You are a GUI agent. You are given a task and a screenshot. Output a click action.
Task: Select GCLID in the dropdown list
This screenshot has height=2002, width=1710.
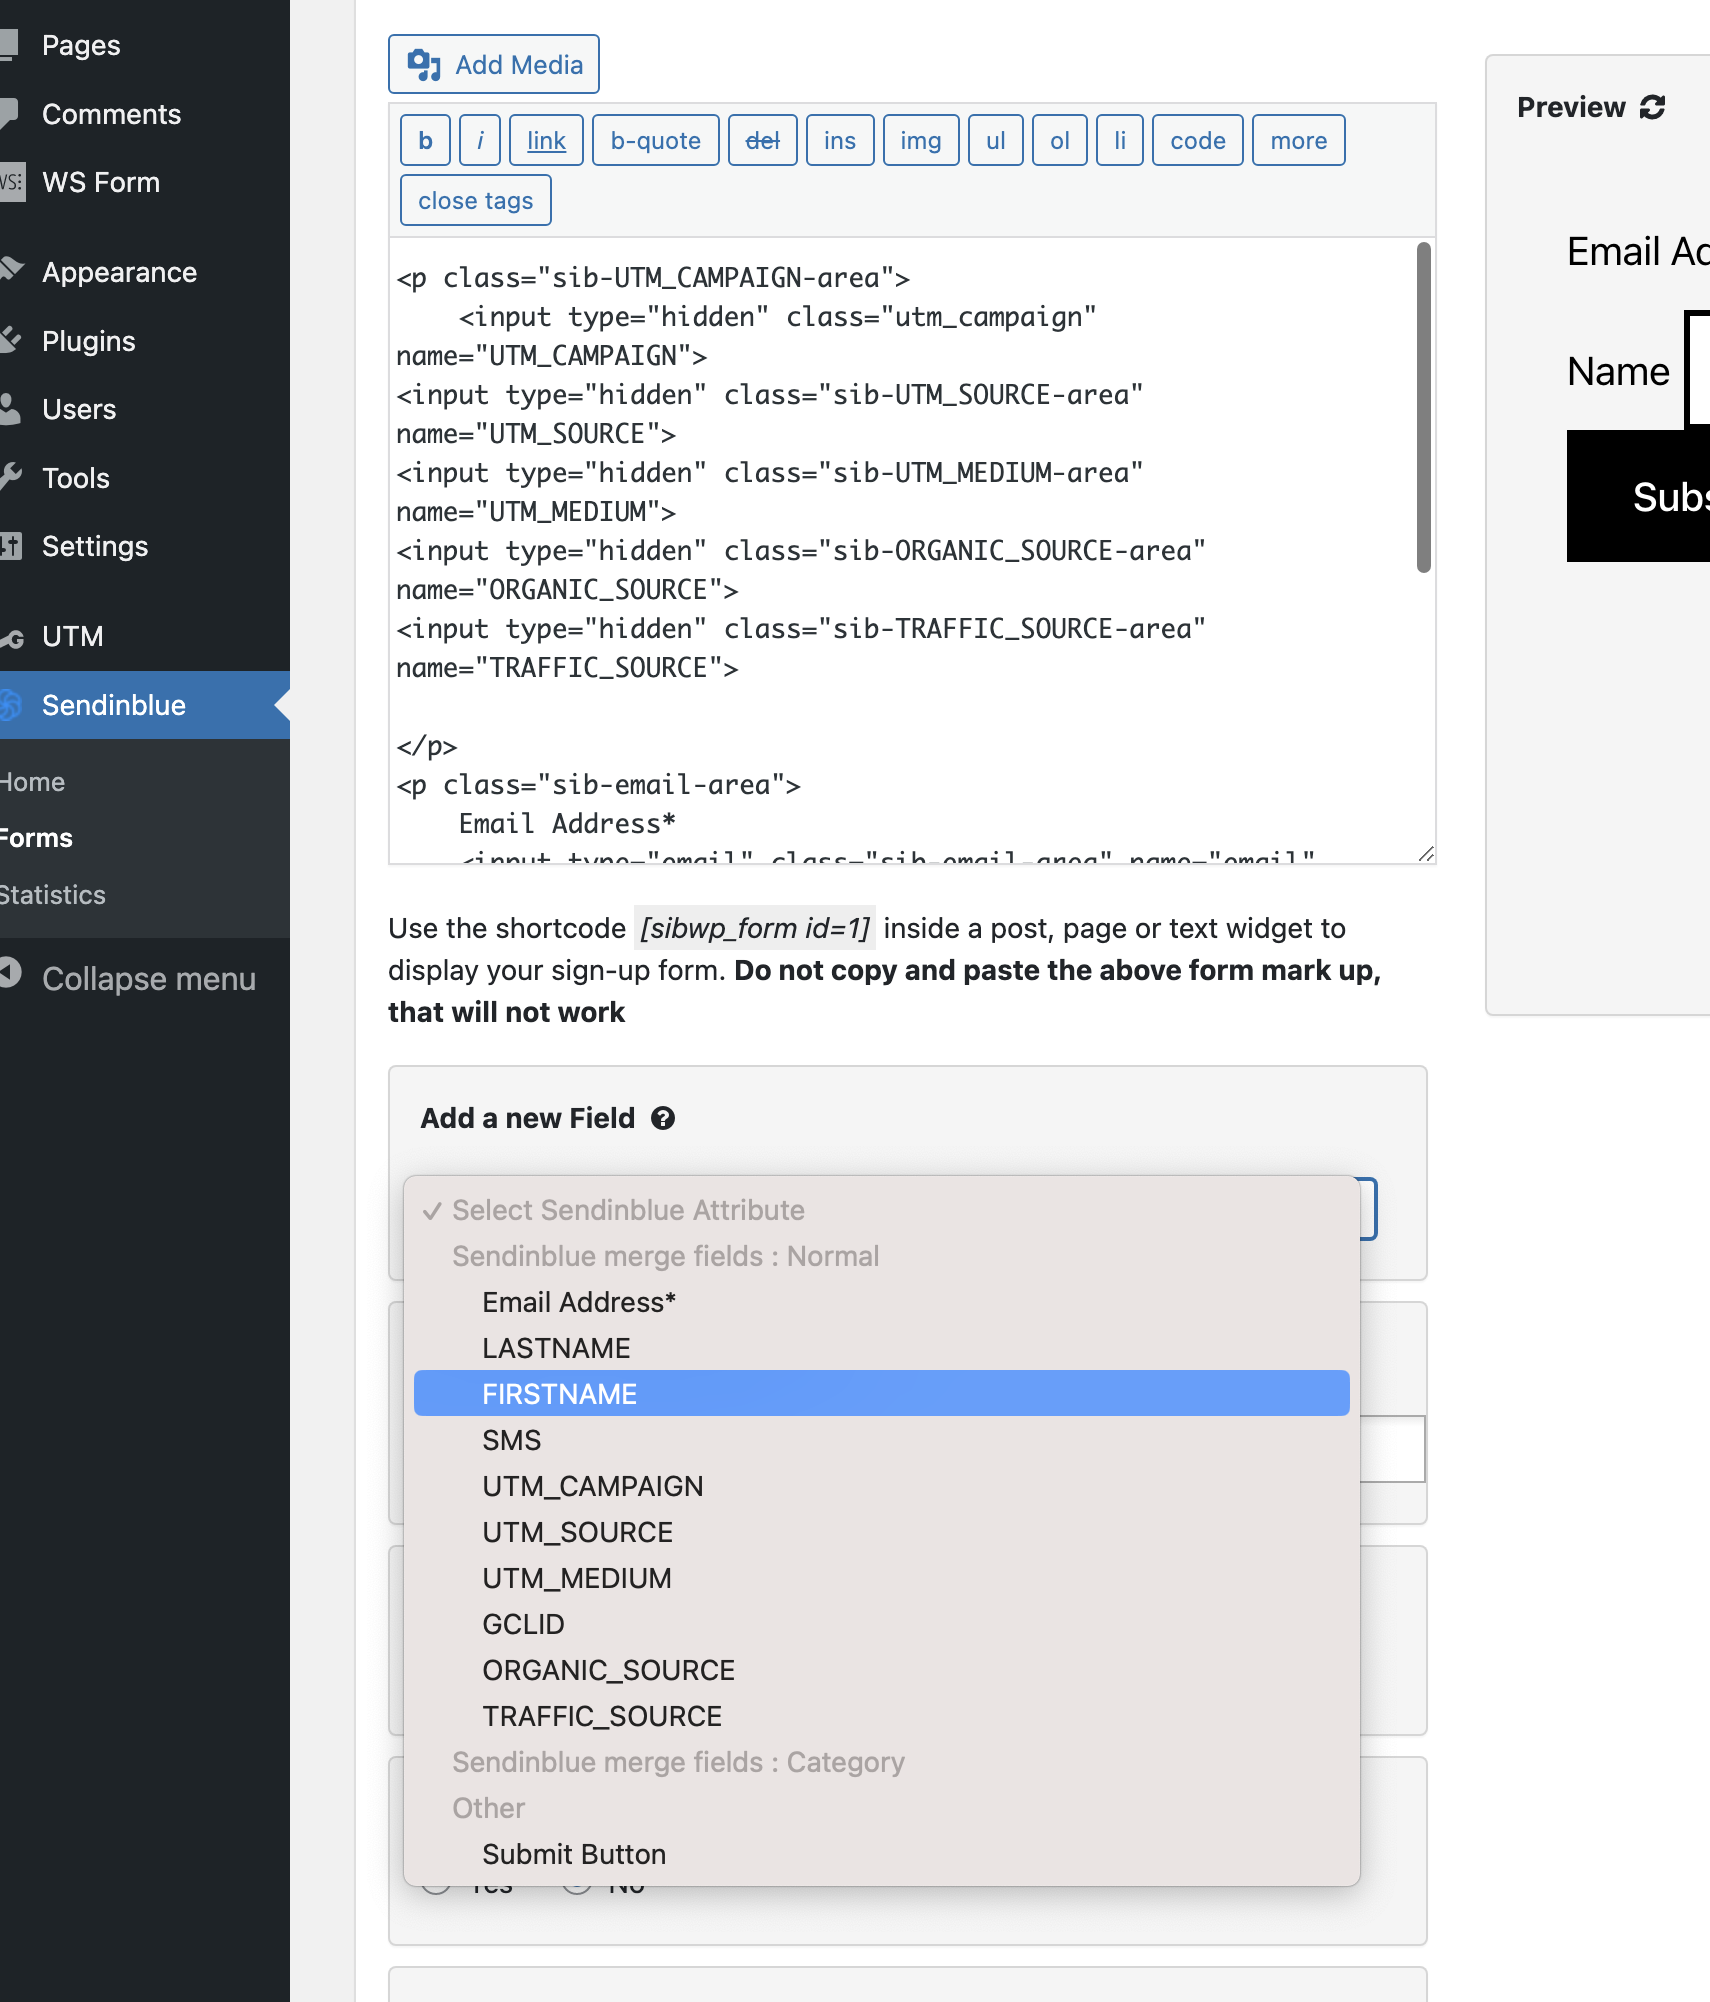tap(523, 1623)
